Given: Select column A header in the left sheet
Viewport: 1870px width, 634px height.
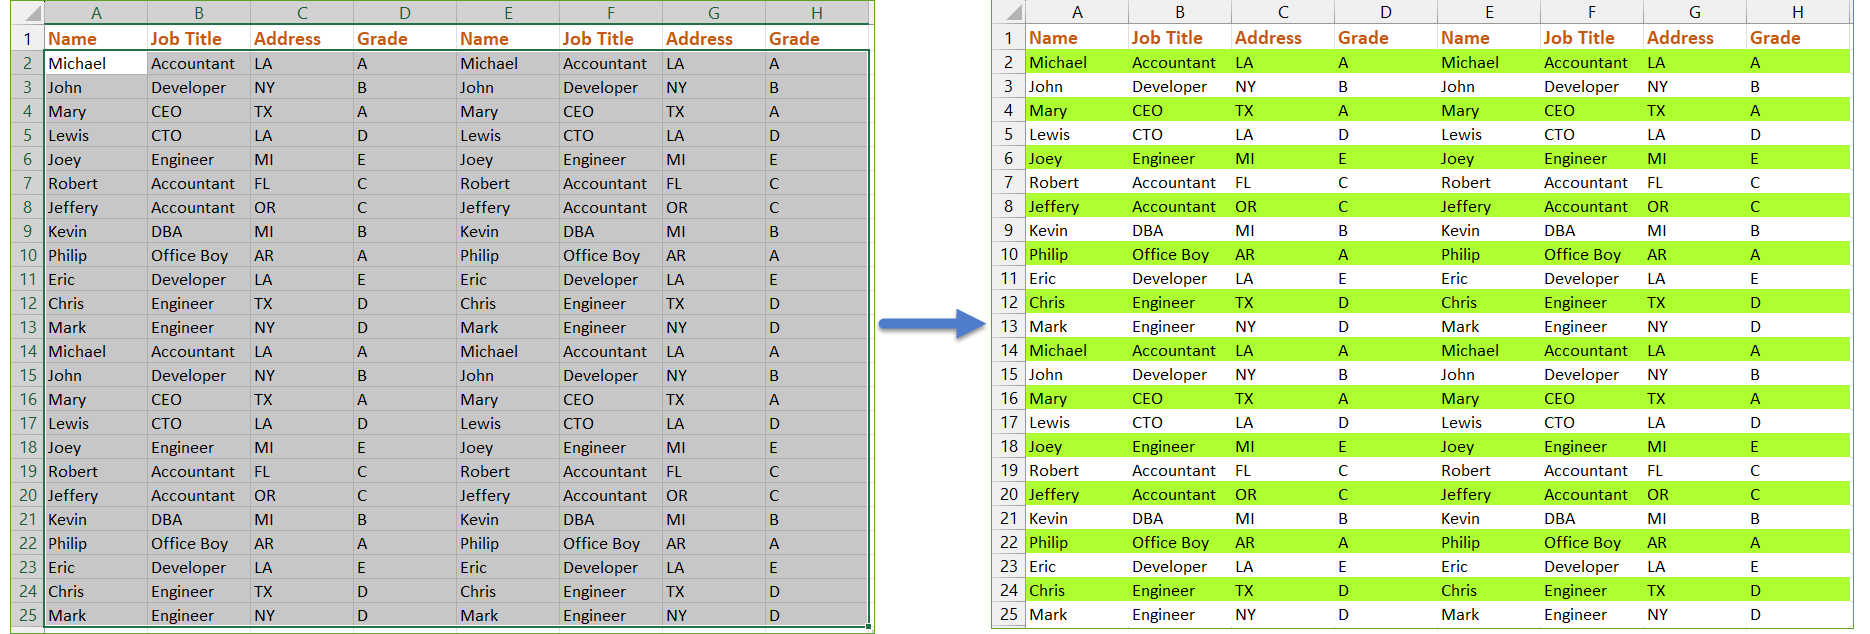Looking at the screenshot, I should pyautogui.click(x=96, y=13).
